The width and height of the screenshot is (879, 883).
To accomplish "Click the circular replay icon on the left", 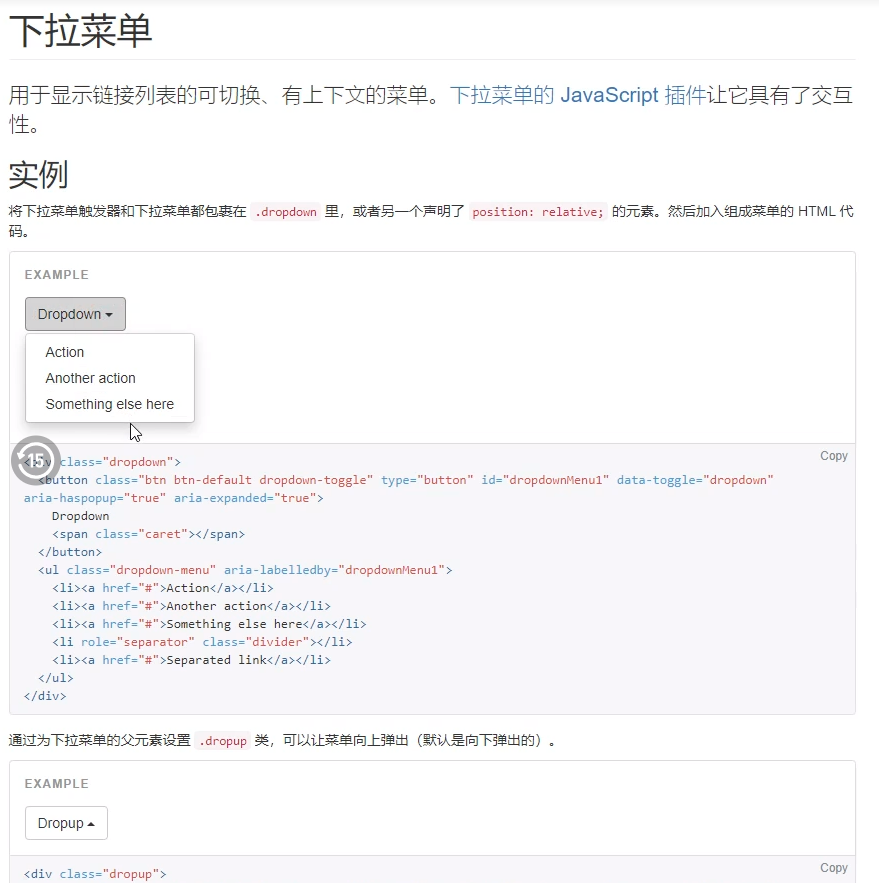I will point(37,459).
